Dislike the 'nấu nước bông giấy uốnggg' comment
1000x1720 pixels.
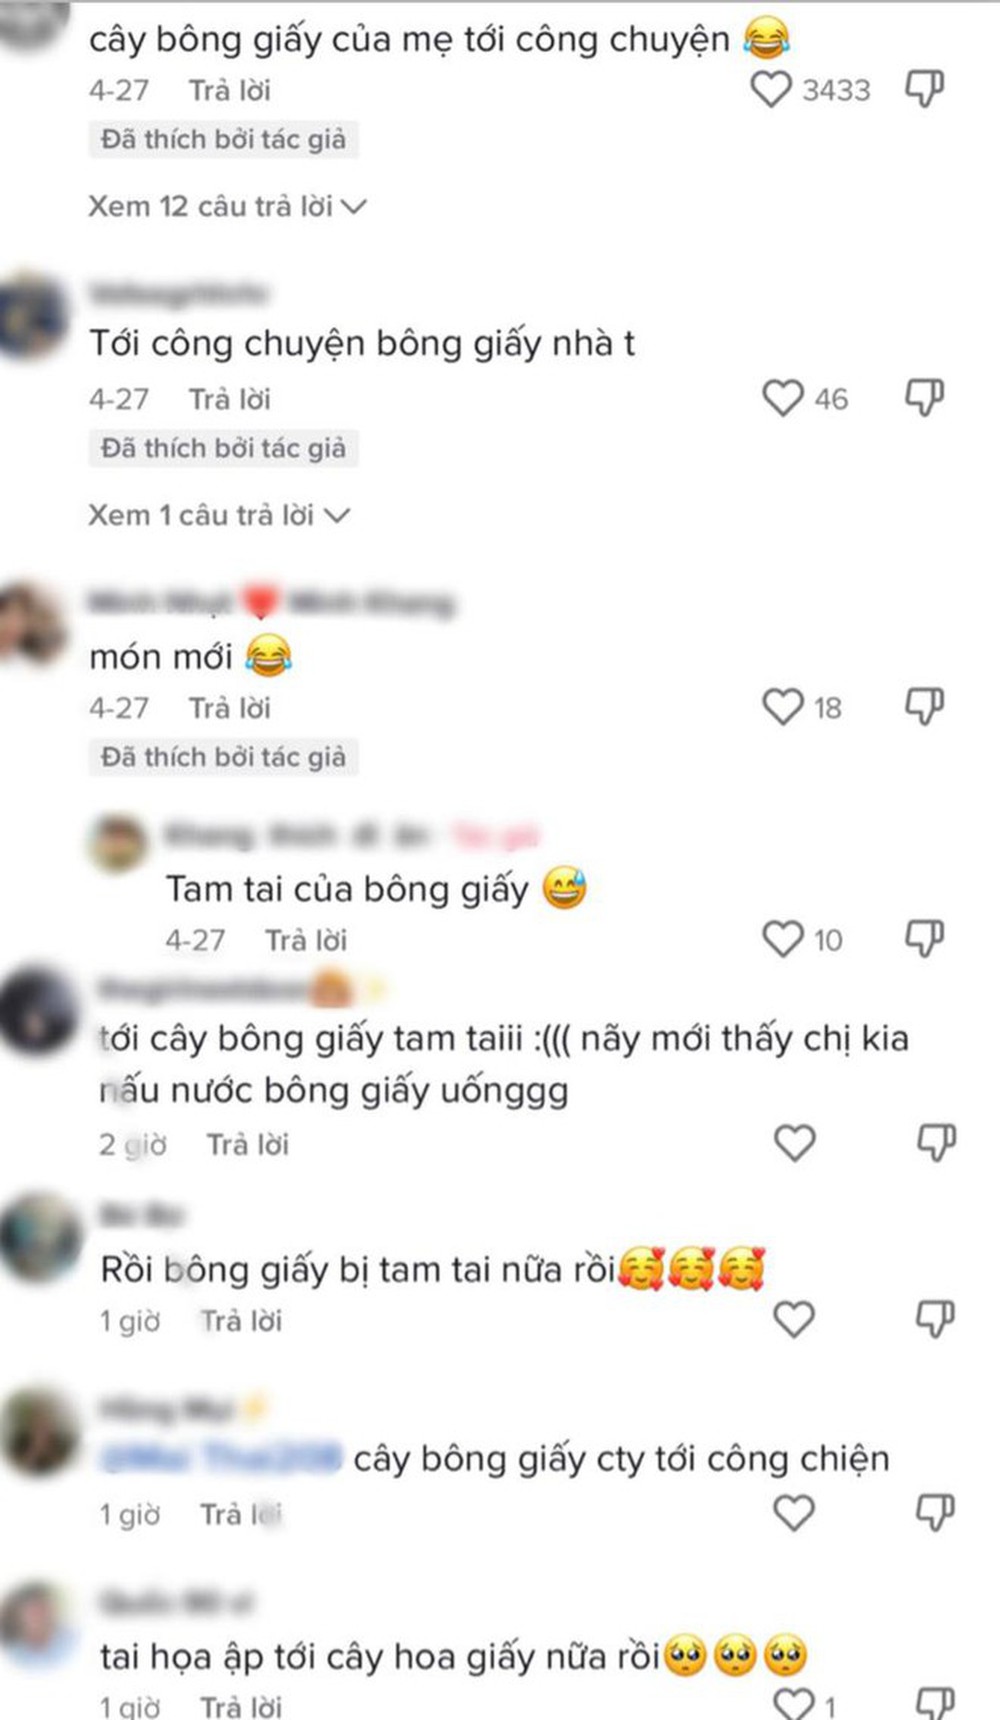click(x=937, y=1142)
